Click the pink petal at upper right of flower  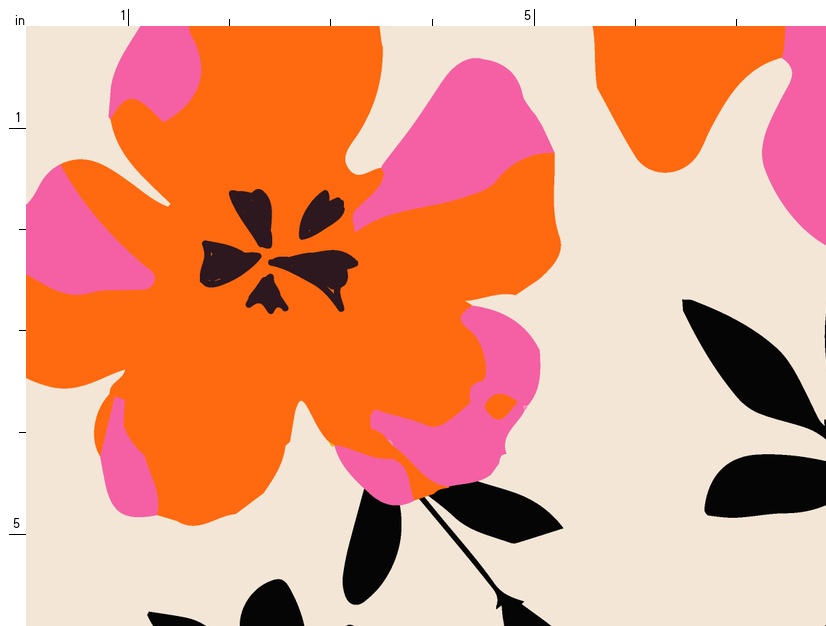[x=470, y=130]
